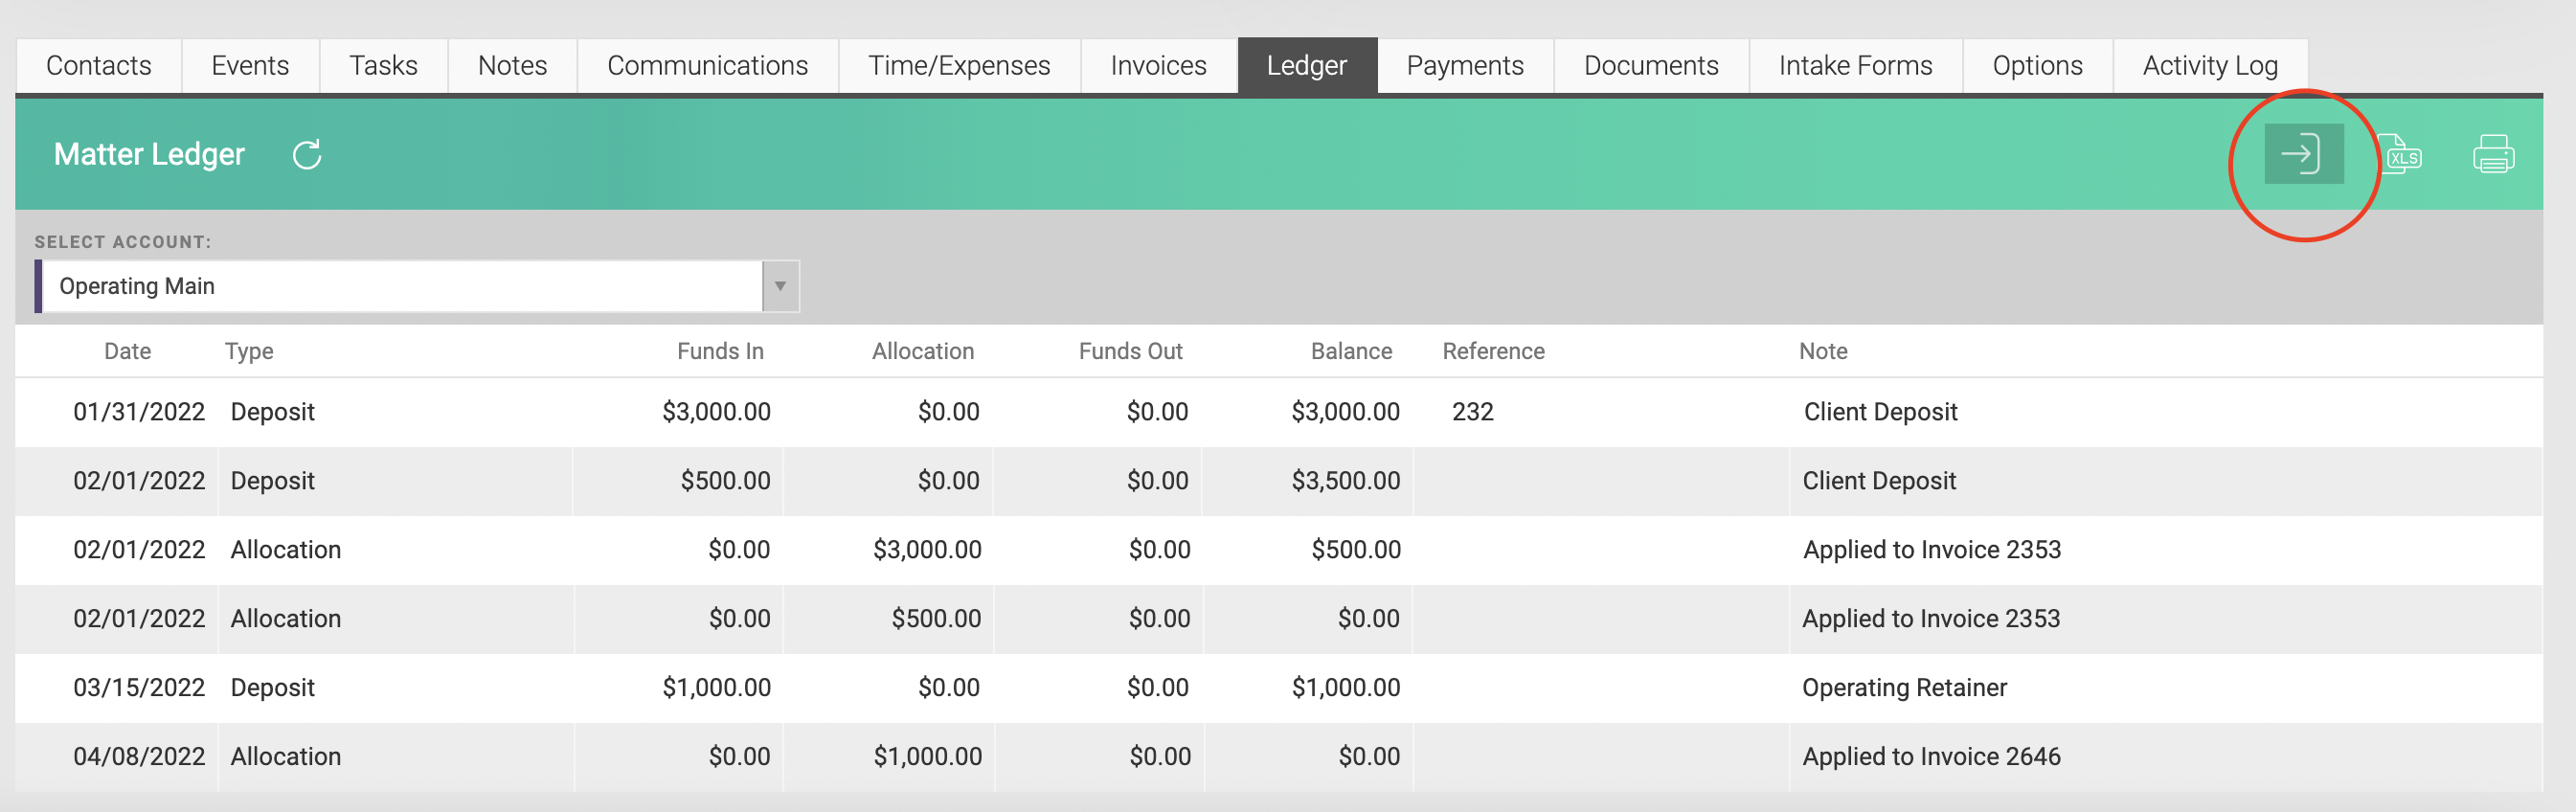Image resolution: width=2576 pixels, height=812 pixels.
Task: Click the Reference column header
Action: 1493,351
